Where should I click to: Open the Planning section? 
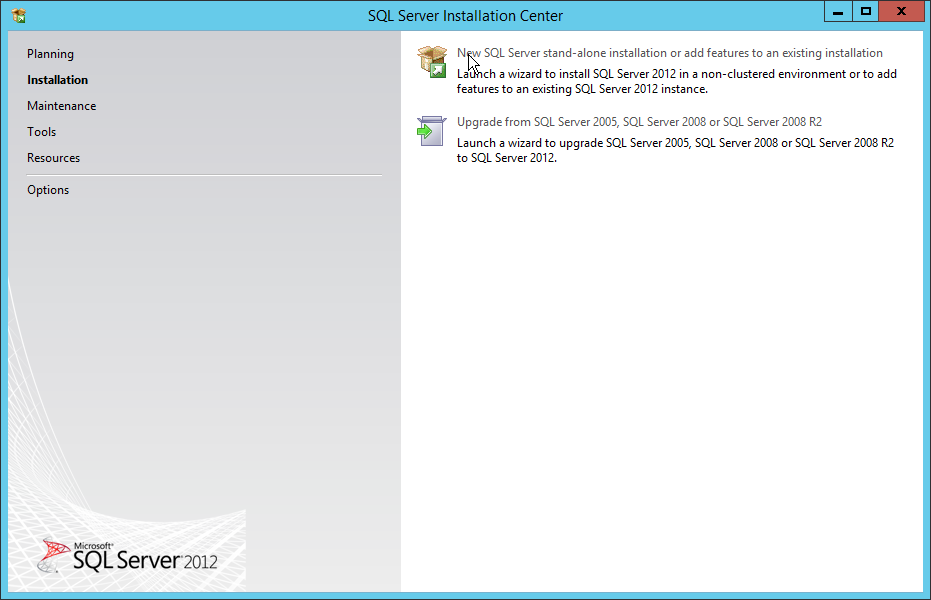click(50, 54)
